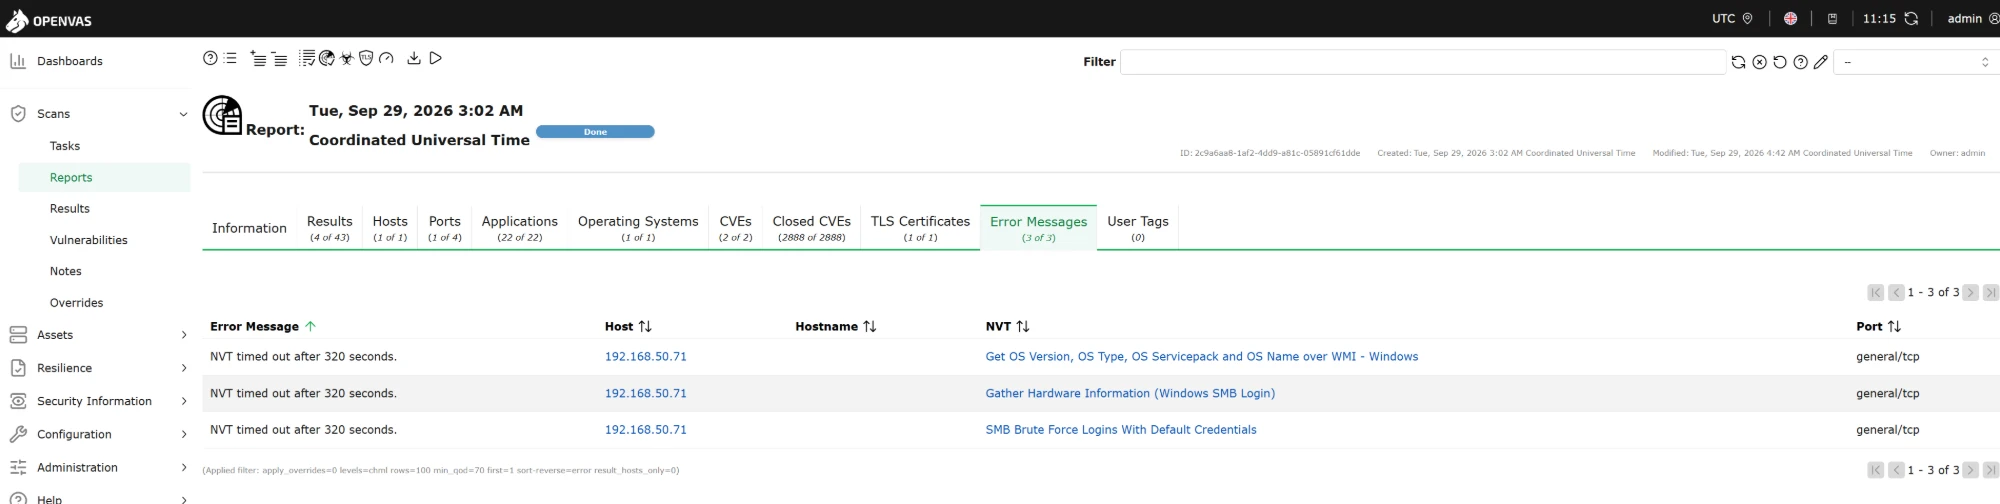Open the corresponding results icon
2000x504 pixels.
pyautogui.click(x=327, y=58)
